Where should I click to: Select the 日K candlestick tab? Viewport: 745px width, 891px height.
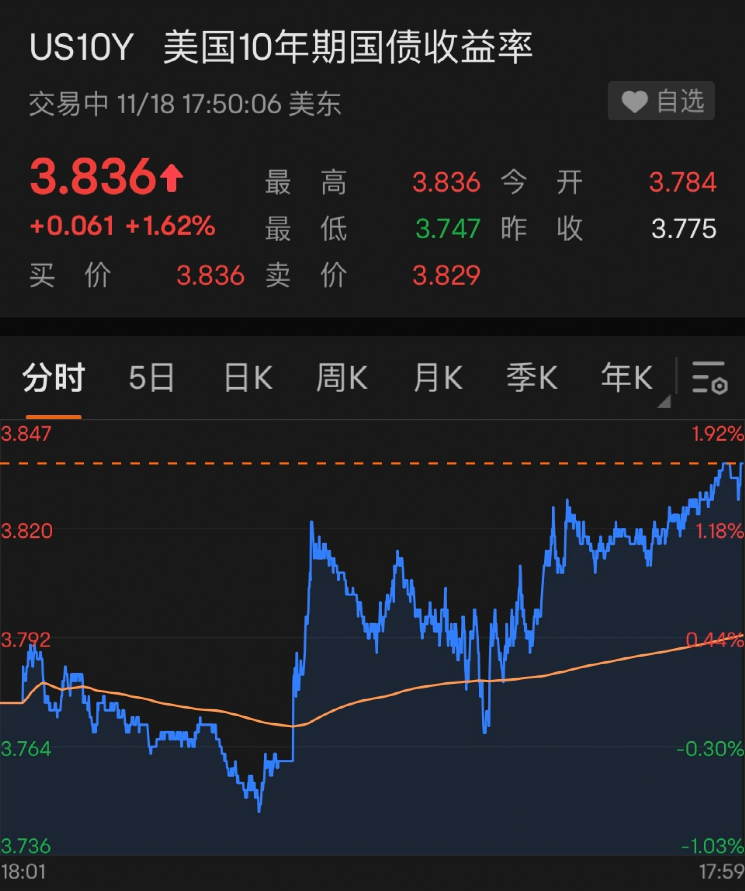(247, 378)
